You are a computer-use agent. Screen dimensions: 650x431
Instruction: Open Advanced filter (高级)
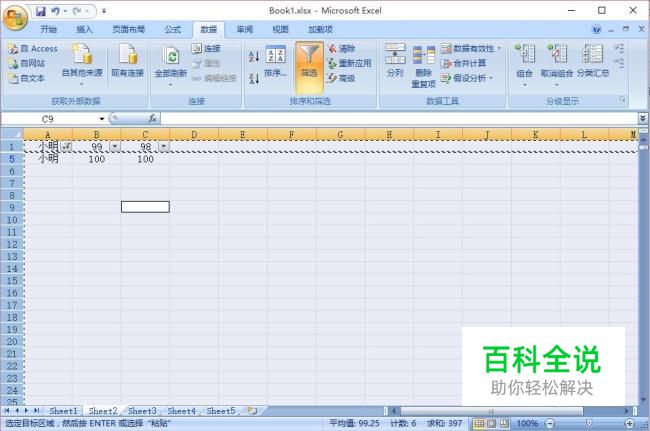point(342,78)
